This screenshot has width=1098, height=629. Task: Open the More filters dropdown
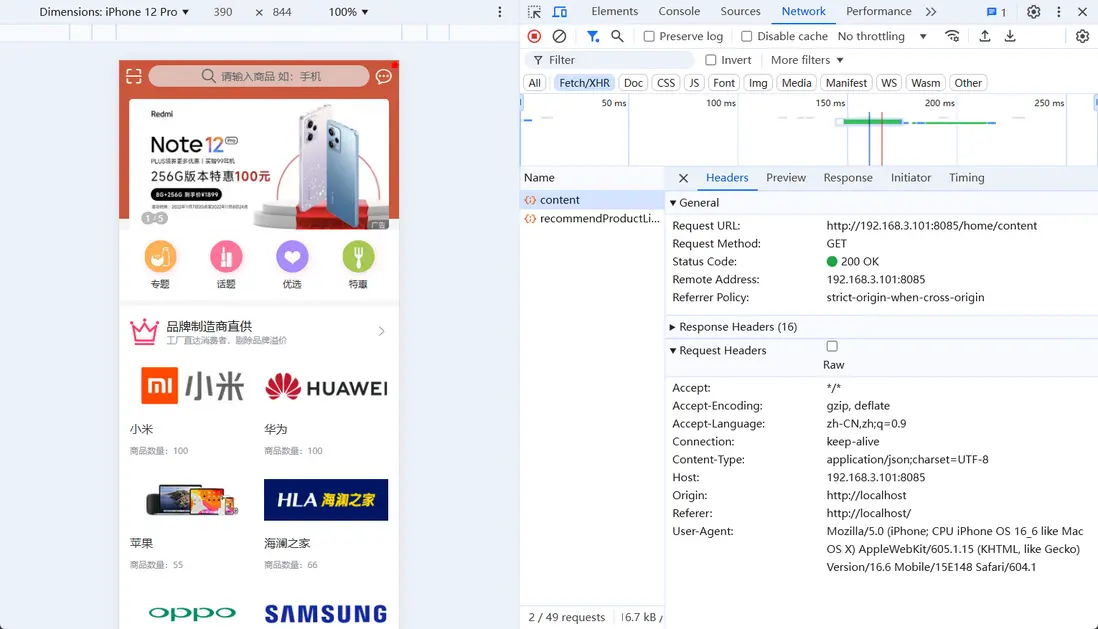click(807, 60)
